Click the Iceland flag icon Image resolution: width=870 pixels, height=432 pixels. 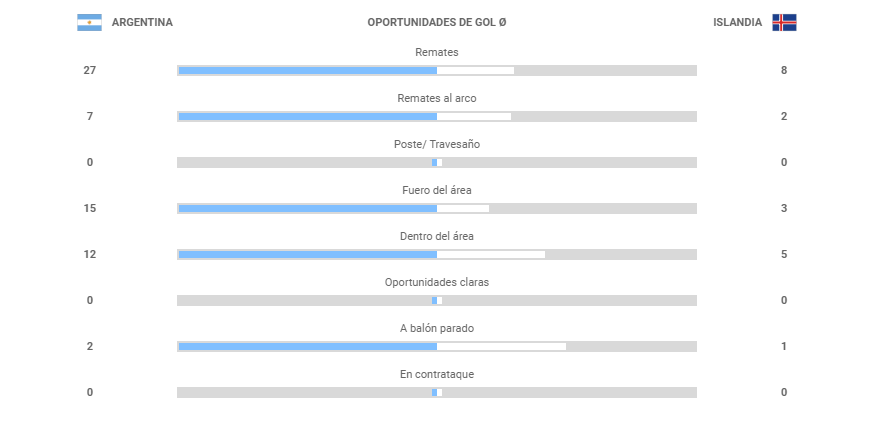(784, 22)
